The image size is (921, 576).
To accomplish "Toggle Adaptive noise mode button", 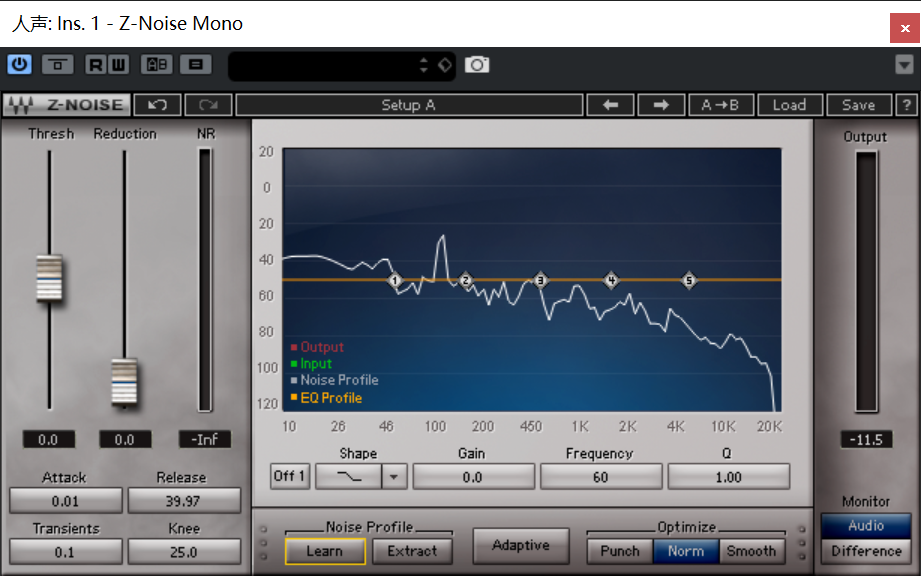I will tap(521, 545).
